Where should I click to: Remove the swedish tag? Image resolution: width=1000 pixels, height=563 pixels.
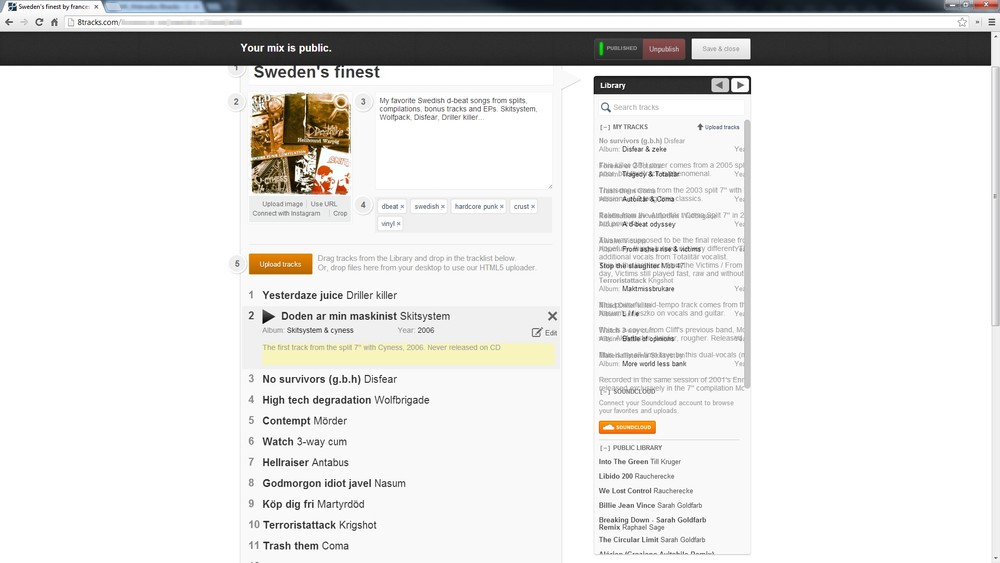443,207
